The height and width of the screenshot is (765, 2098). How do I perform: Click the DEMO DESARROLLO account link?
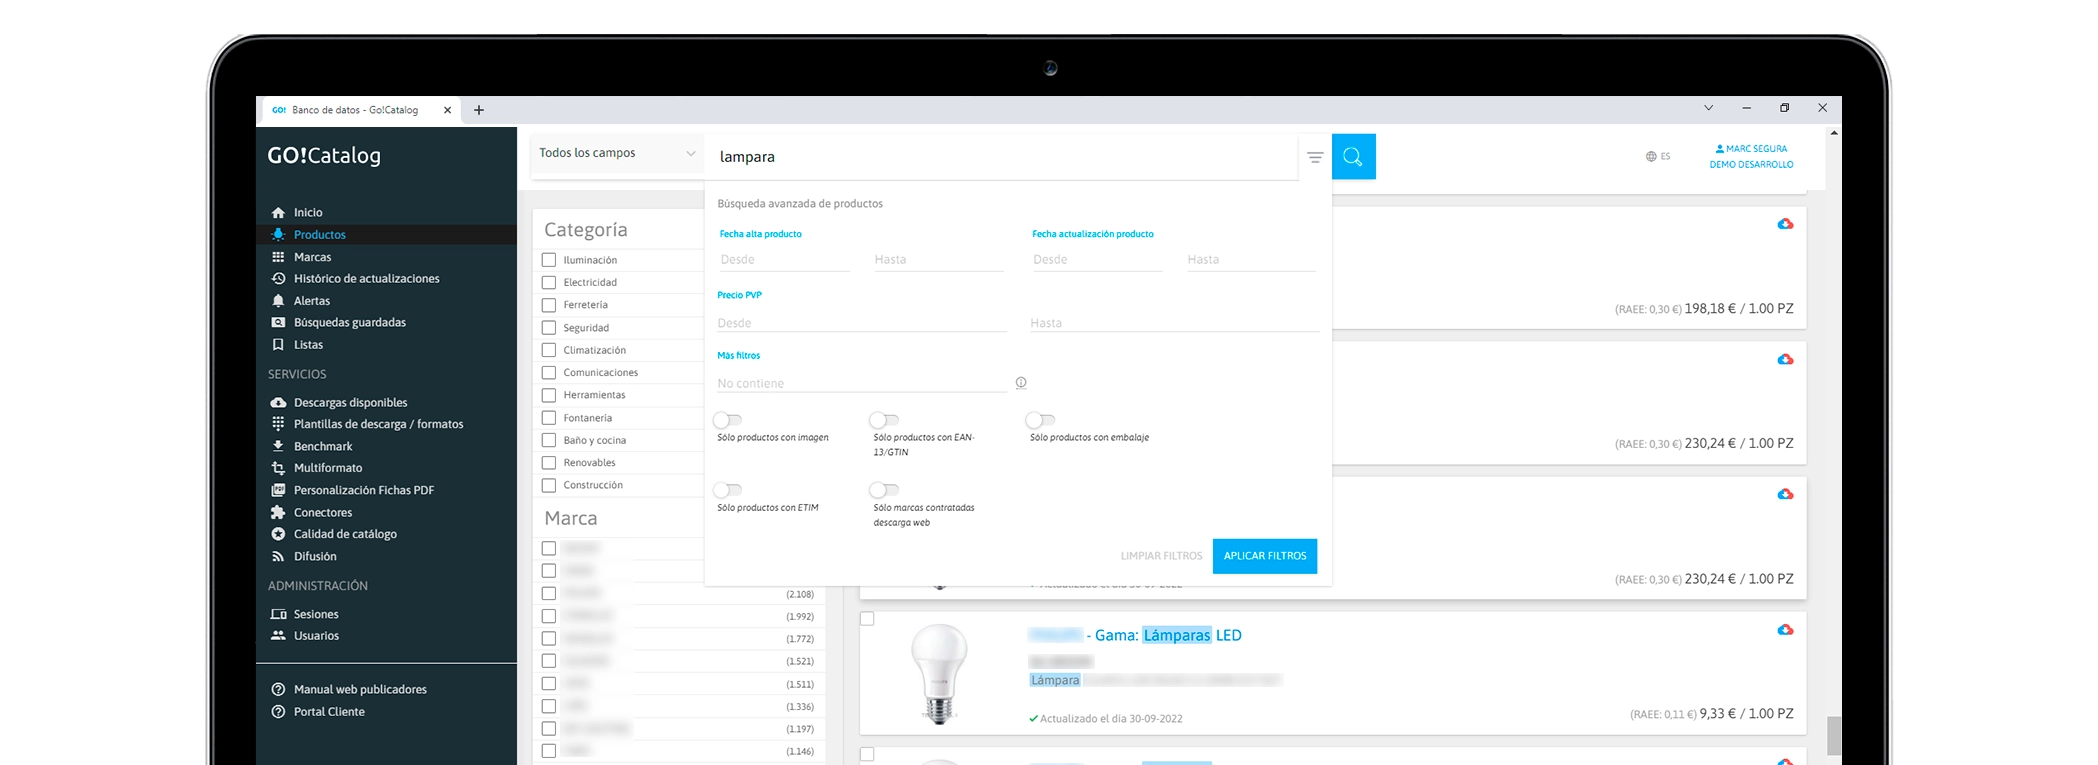tap(1751, 164)
